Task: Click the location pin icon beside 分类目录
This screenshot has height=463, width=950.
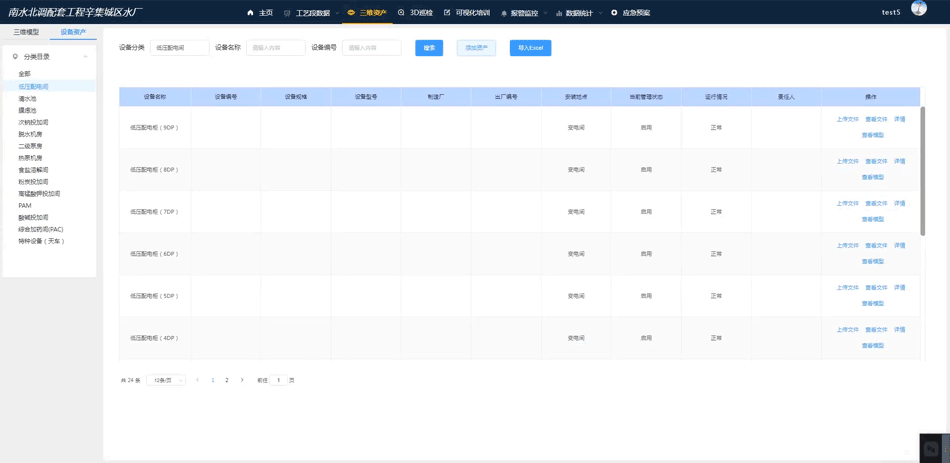Action: coord(15,57)
